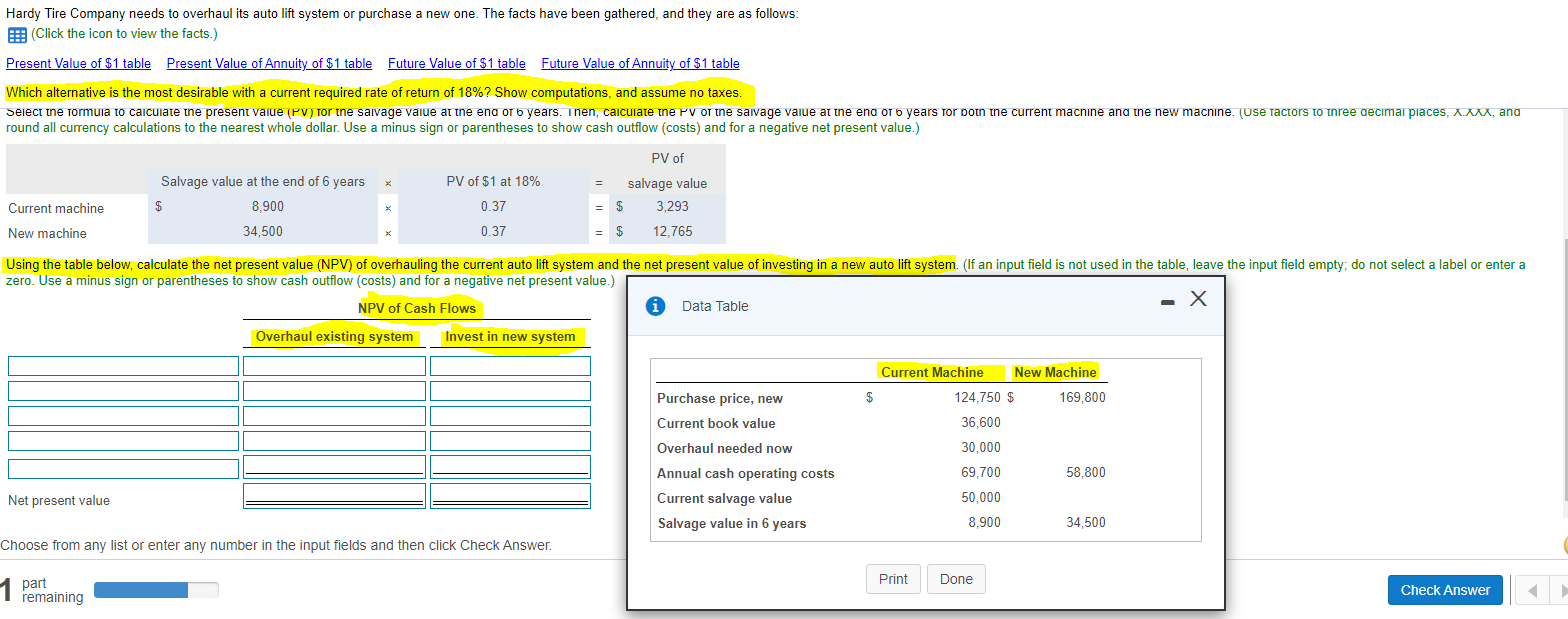1568x619 pixels.
Task: Click the Current book value amount 36,600
Action: pyautogui.click(x=981, y=423)
